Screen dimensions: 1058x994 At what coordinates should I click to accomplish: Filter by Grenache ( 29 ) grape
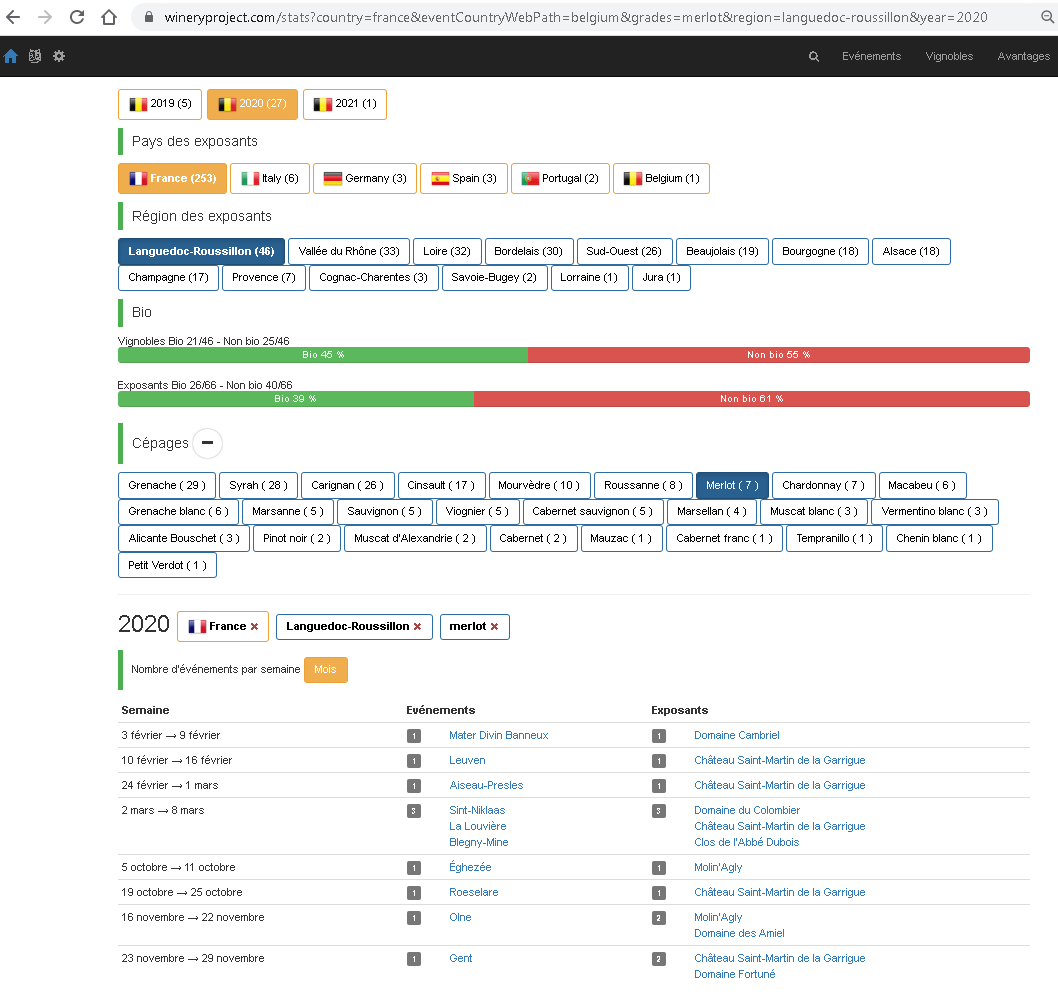click(167, 486)
